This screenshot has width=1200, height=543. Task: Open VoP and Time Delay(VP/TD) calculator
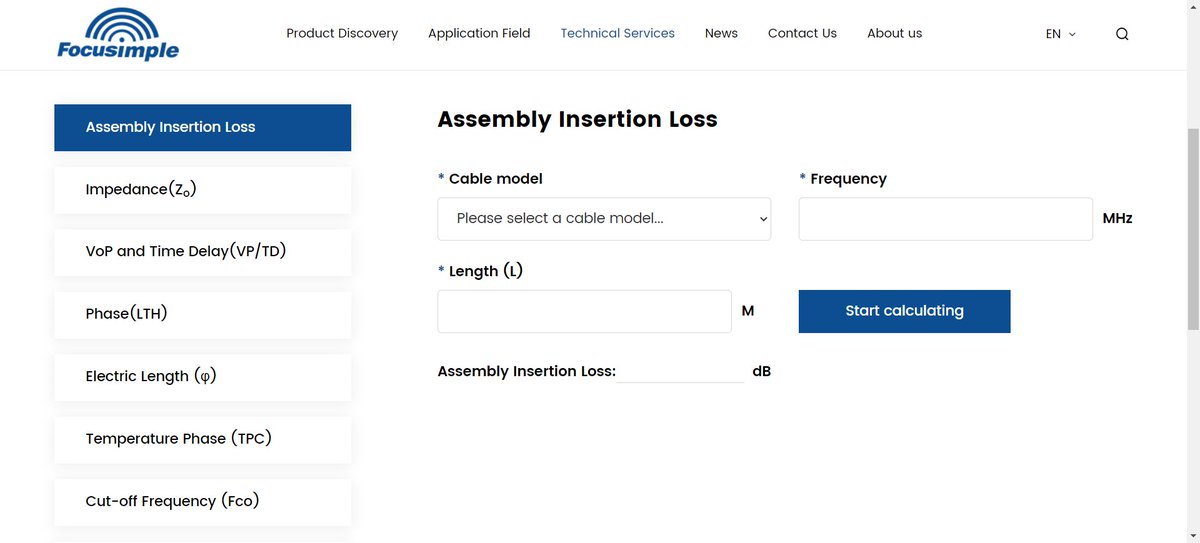click(x=203, y=252)
